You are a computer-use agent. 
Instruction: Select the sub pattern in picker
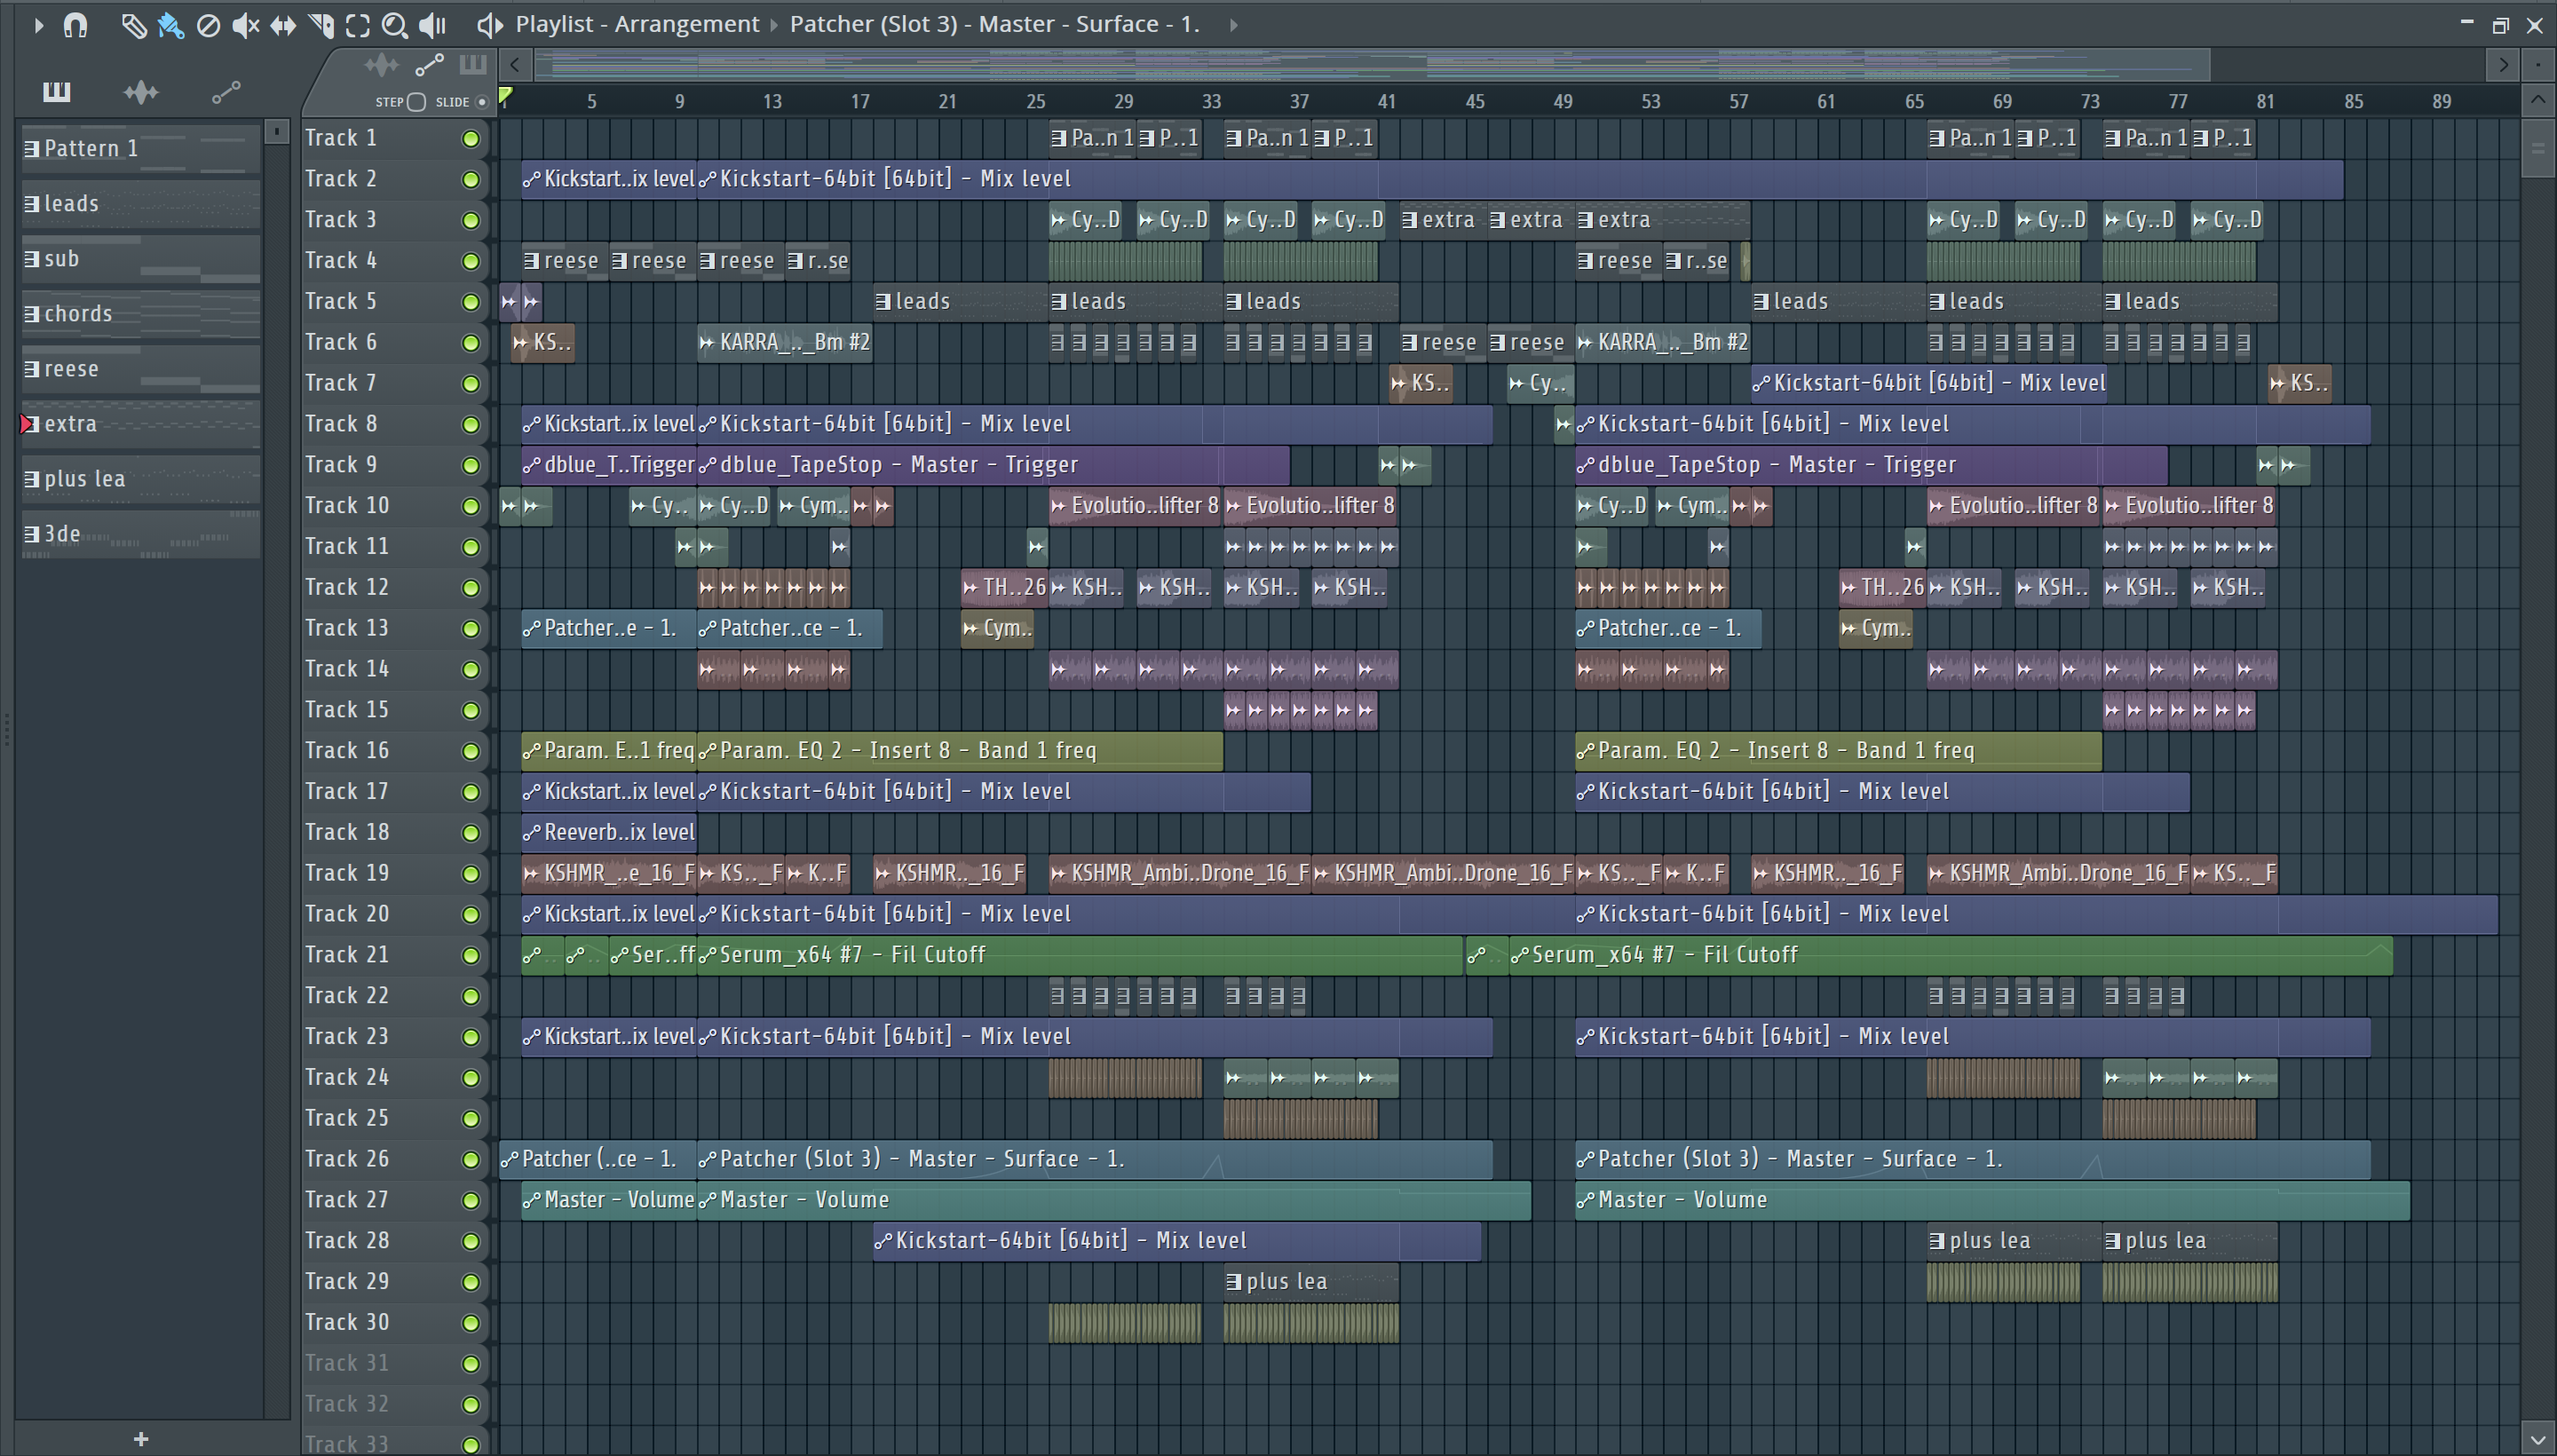140,259
